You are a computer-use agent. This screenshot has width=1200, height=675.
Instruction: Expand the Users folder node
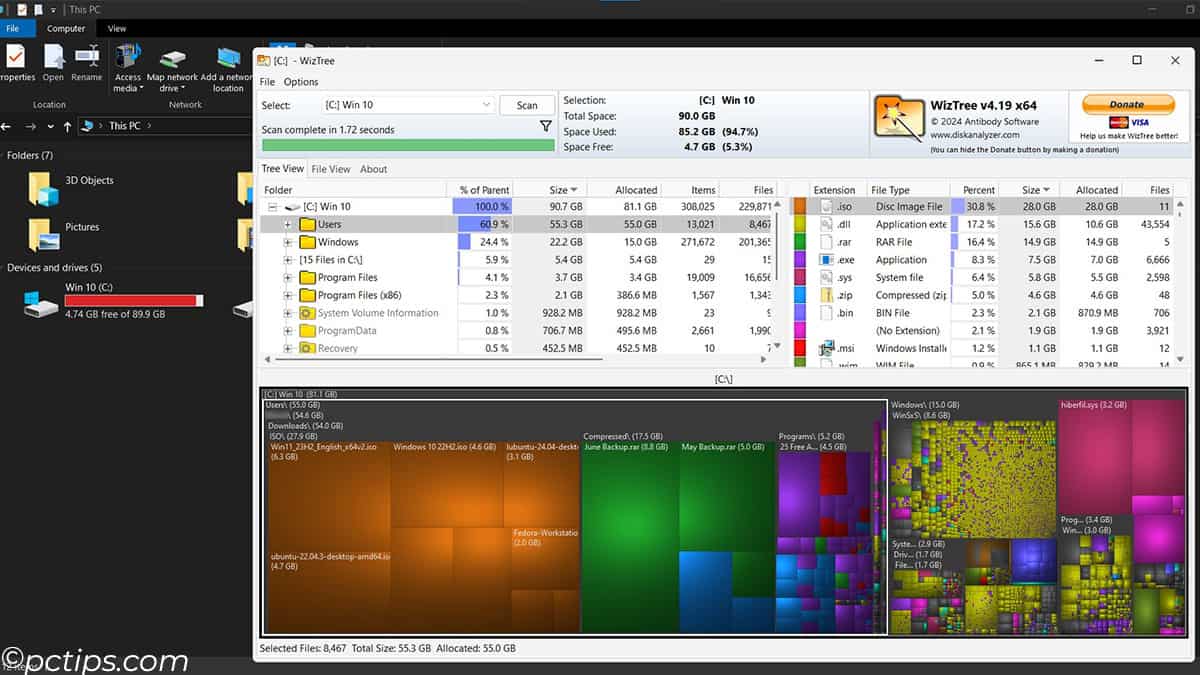(287, 224)
